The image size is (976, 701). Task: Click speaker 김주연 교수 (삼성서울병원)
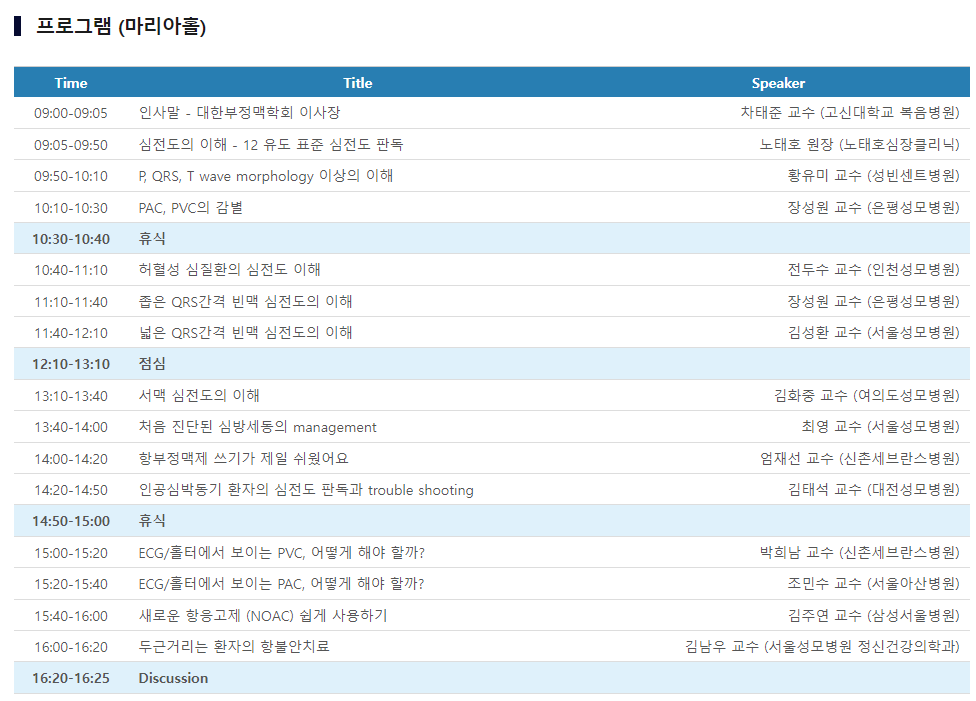(873, 615)
